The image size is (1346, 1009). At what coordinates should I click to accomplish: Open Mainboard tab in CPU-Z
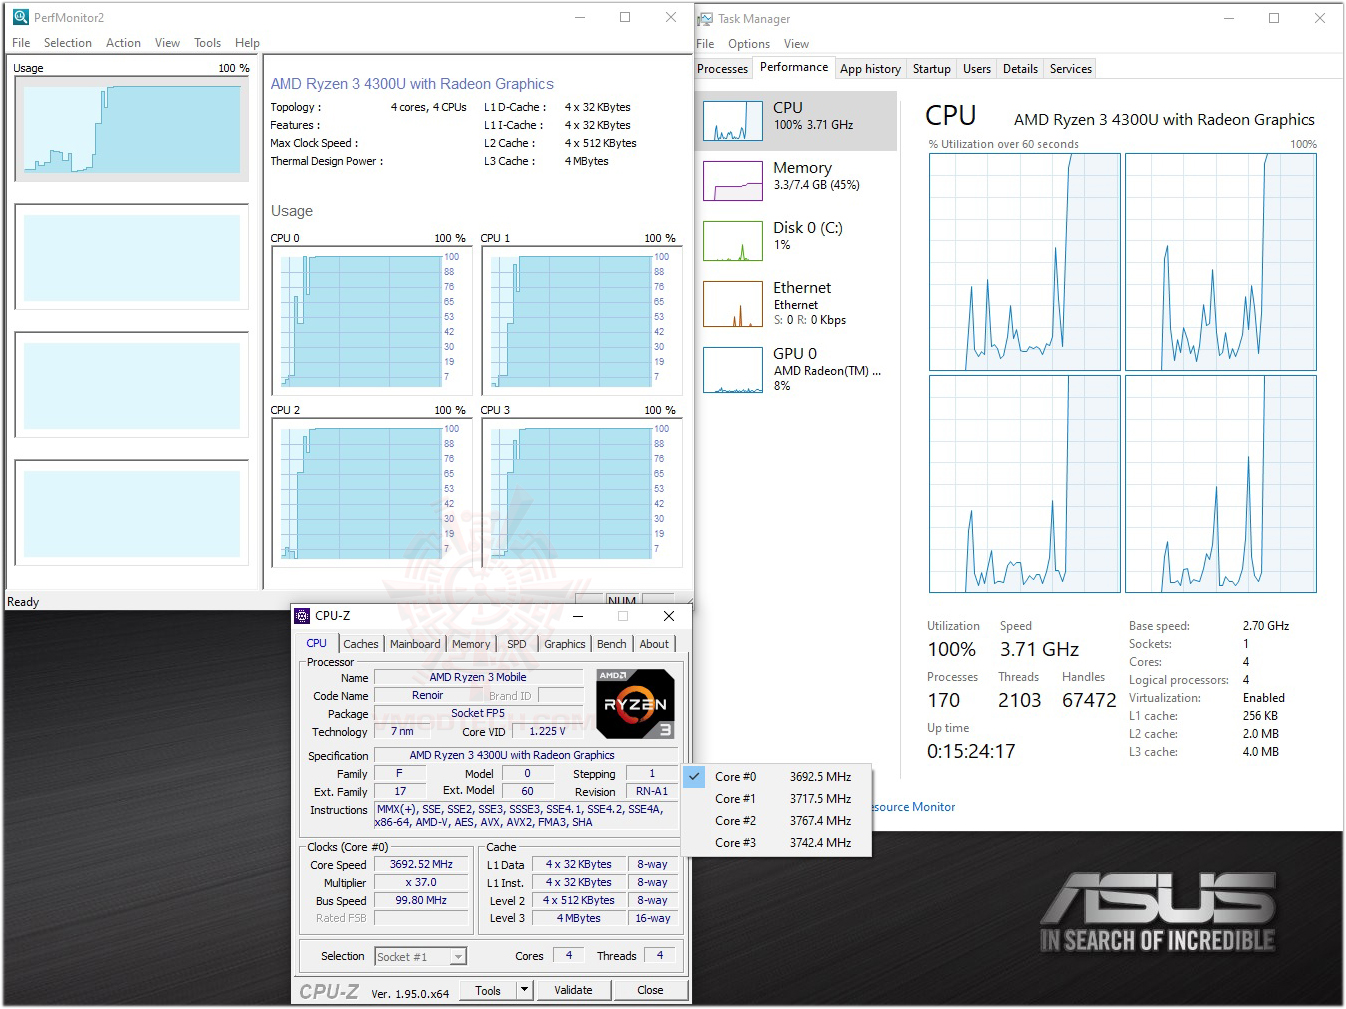415,644
